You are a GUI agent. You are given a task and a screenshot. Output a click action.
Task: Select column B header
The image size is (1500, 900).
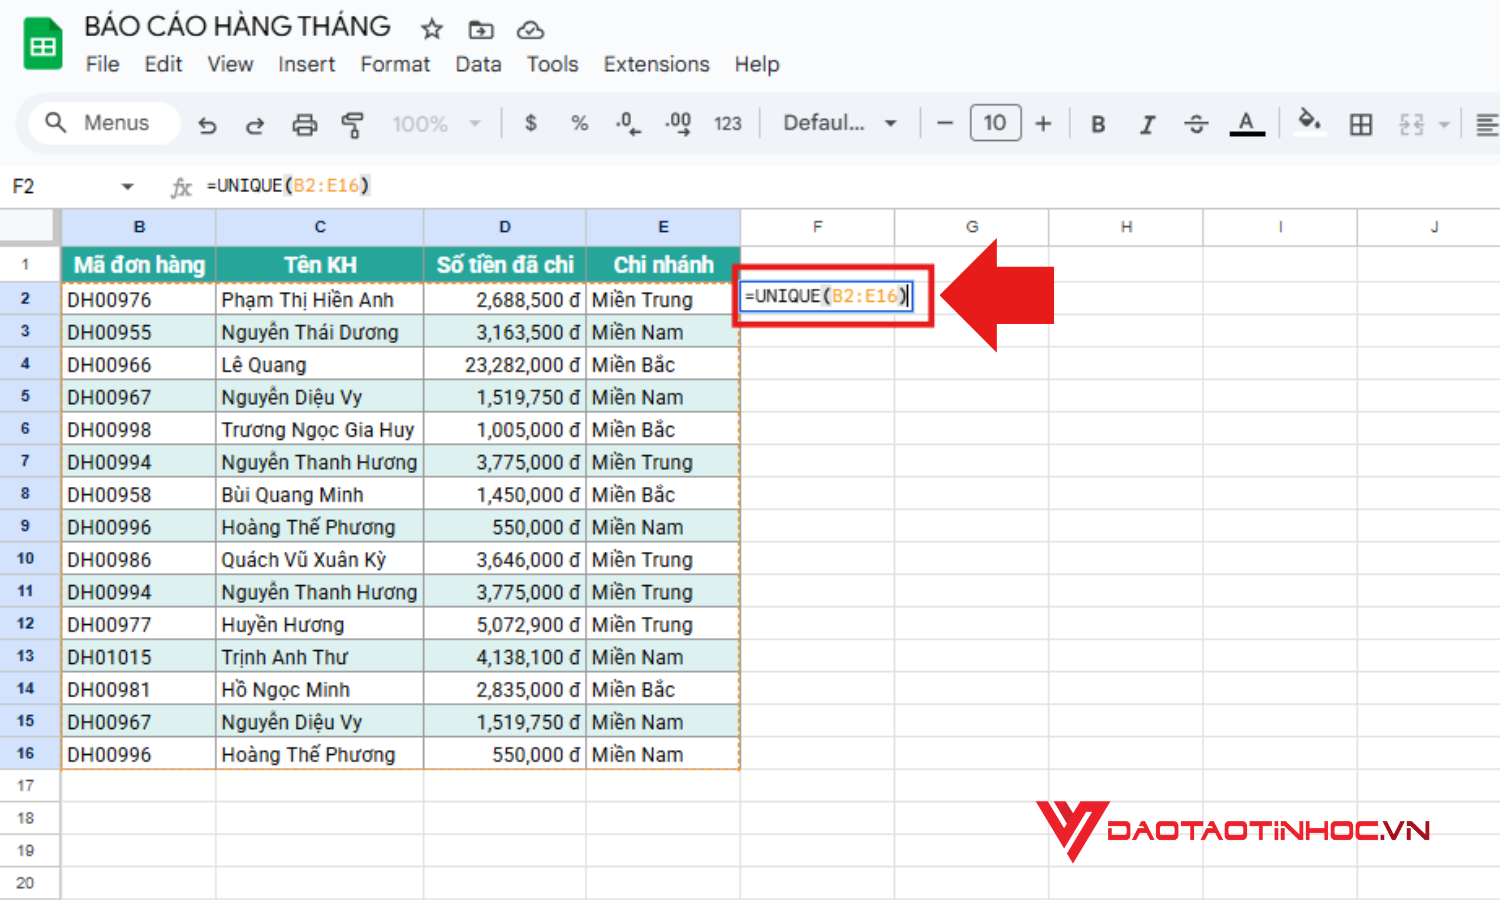tap(139, 227)
